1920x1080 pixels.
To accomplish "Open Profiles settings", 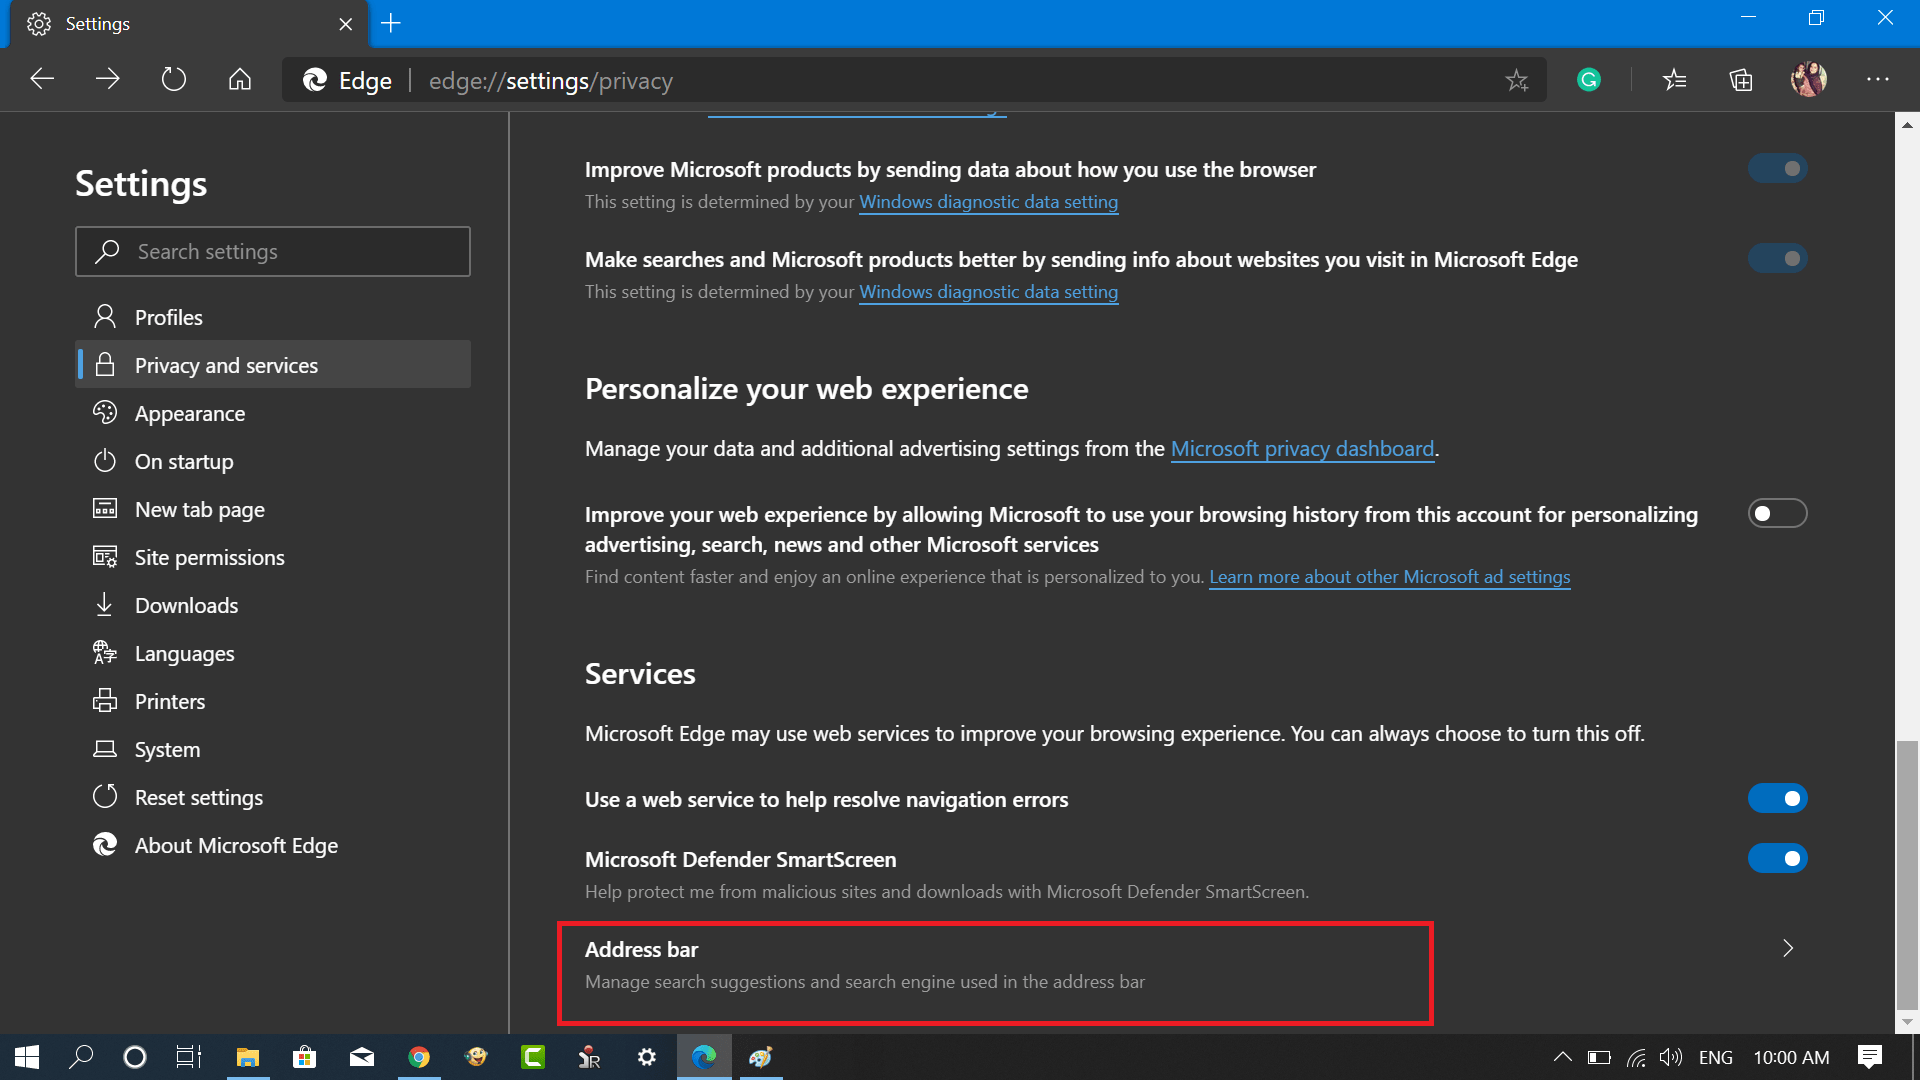I will [x=273, y=317].
